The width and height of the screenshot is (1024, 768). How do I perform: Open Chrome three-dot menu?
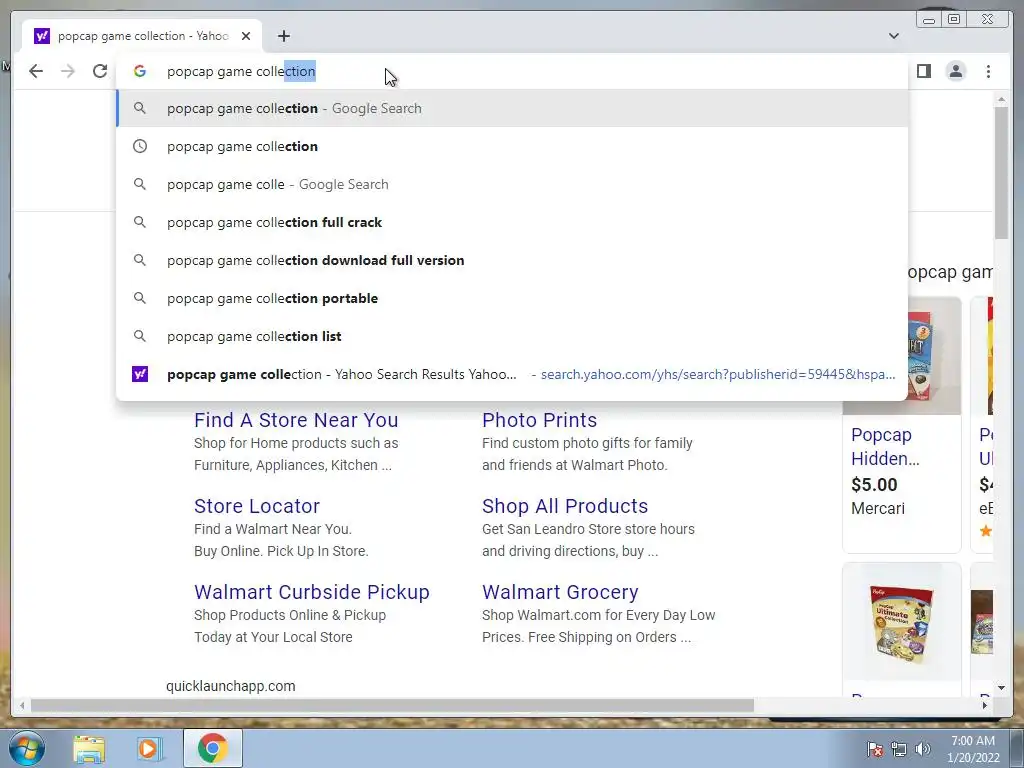tap(988, 71)
